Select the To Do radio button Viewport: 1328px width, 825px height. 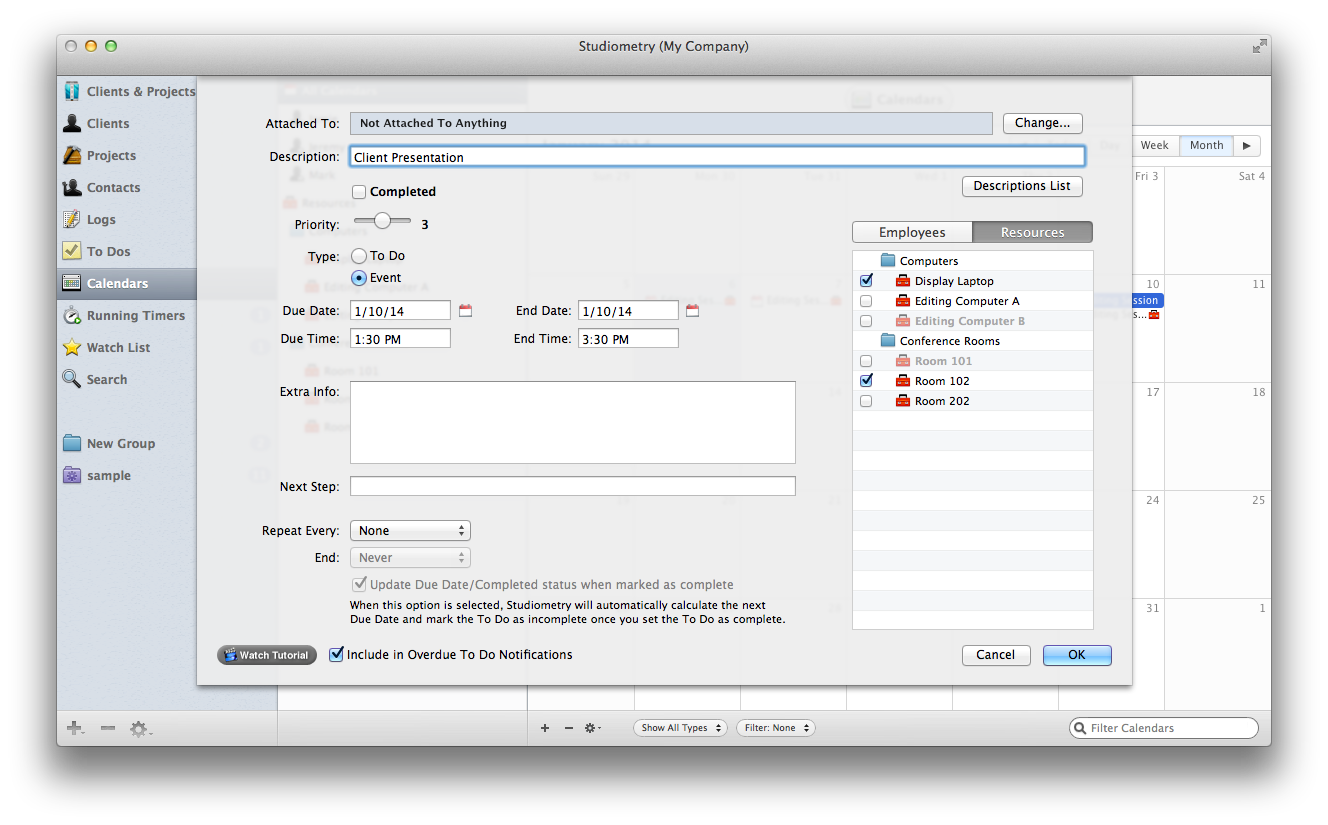point(358,255)
